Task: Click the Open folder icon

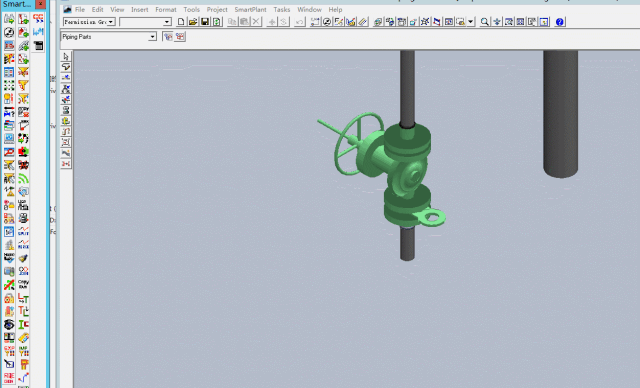Action: tap(193, 22)
